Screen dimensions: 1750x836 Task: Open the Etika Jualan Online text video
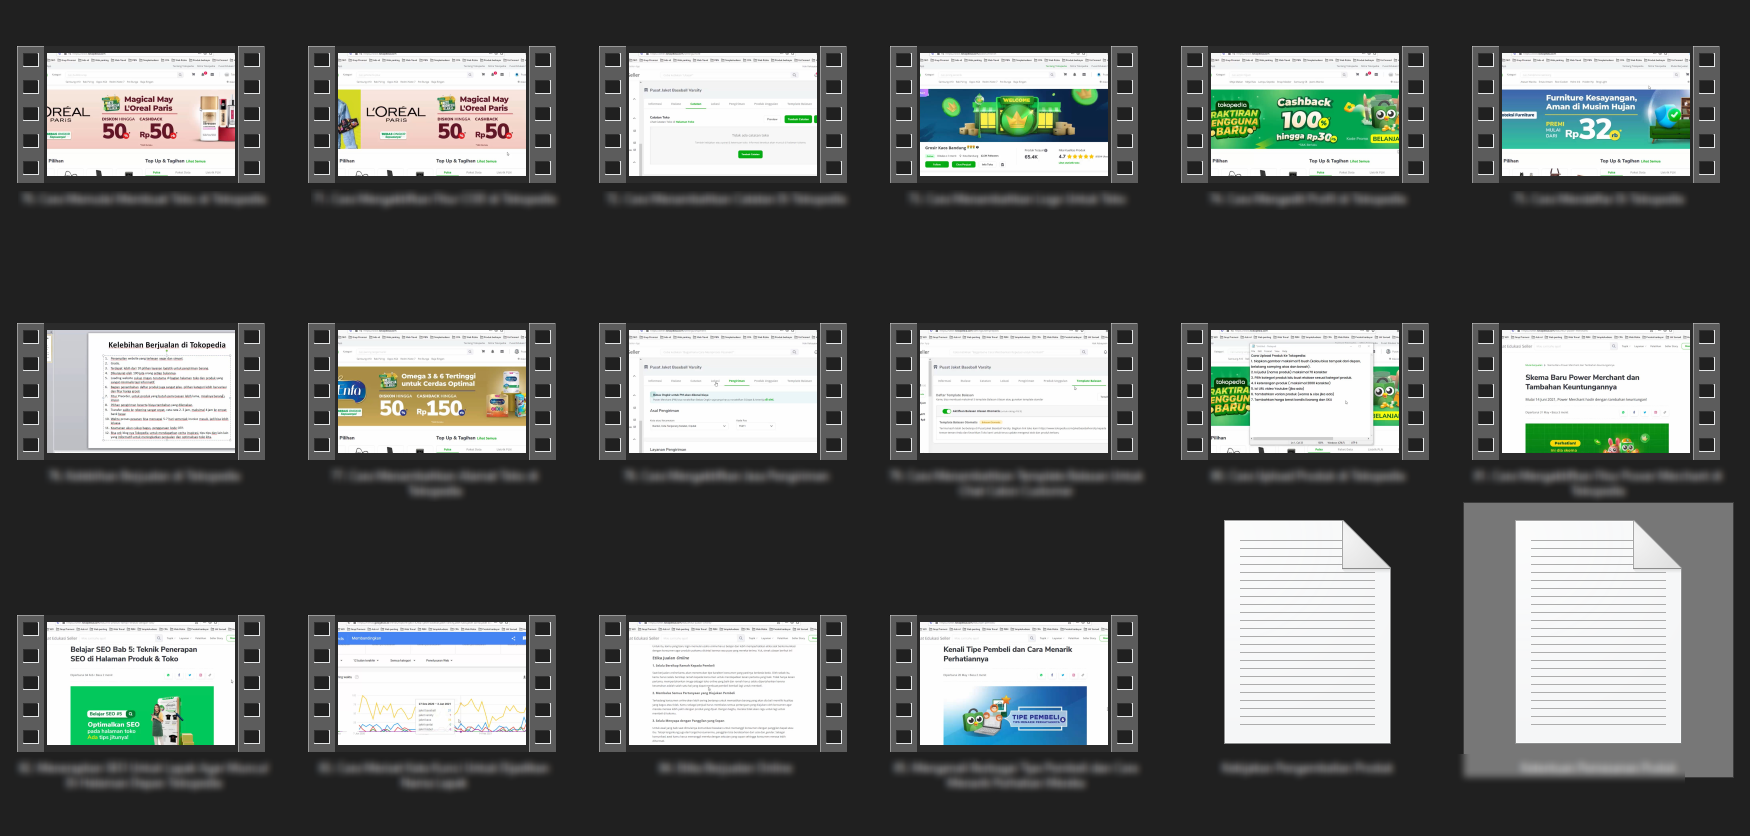[x=723, y=683]
